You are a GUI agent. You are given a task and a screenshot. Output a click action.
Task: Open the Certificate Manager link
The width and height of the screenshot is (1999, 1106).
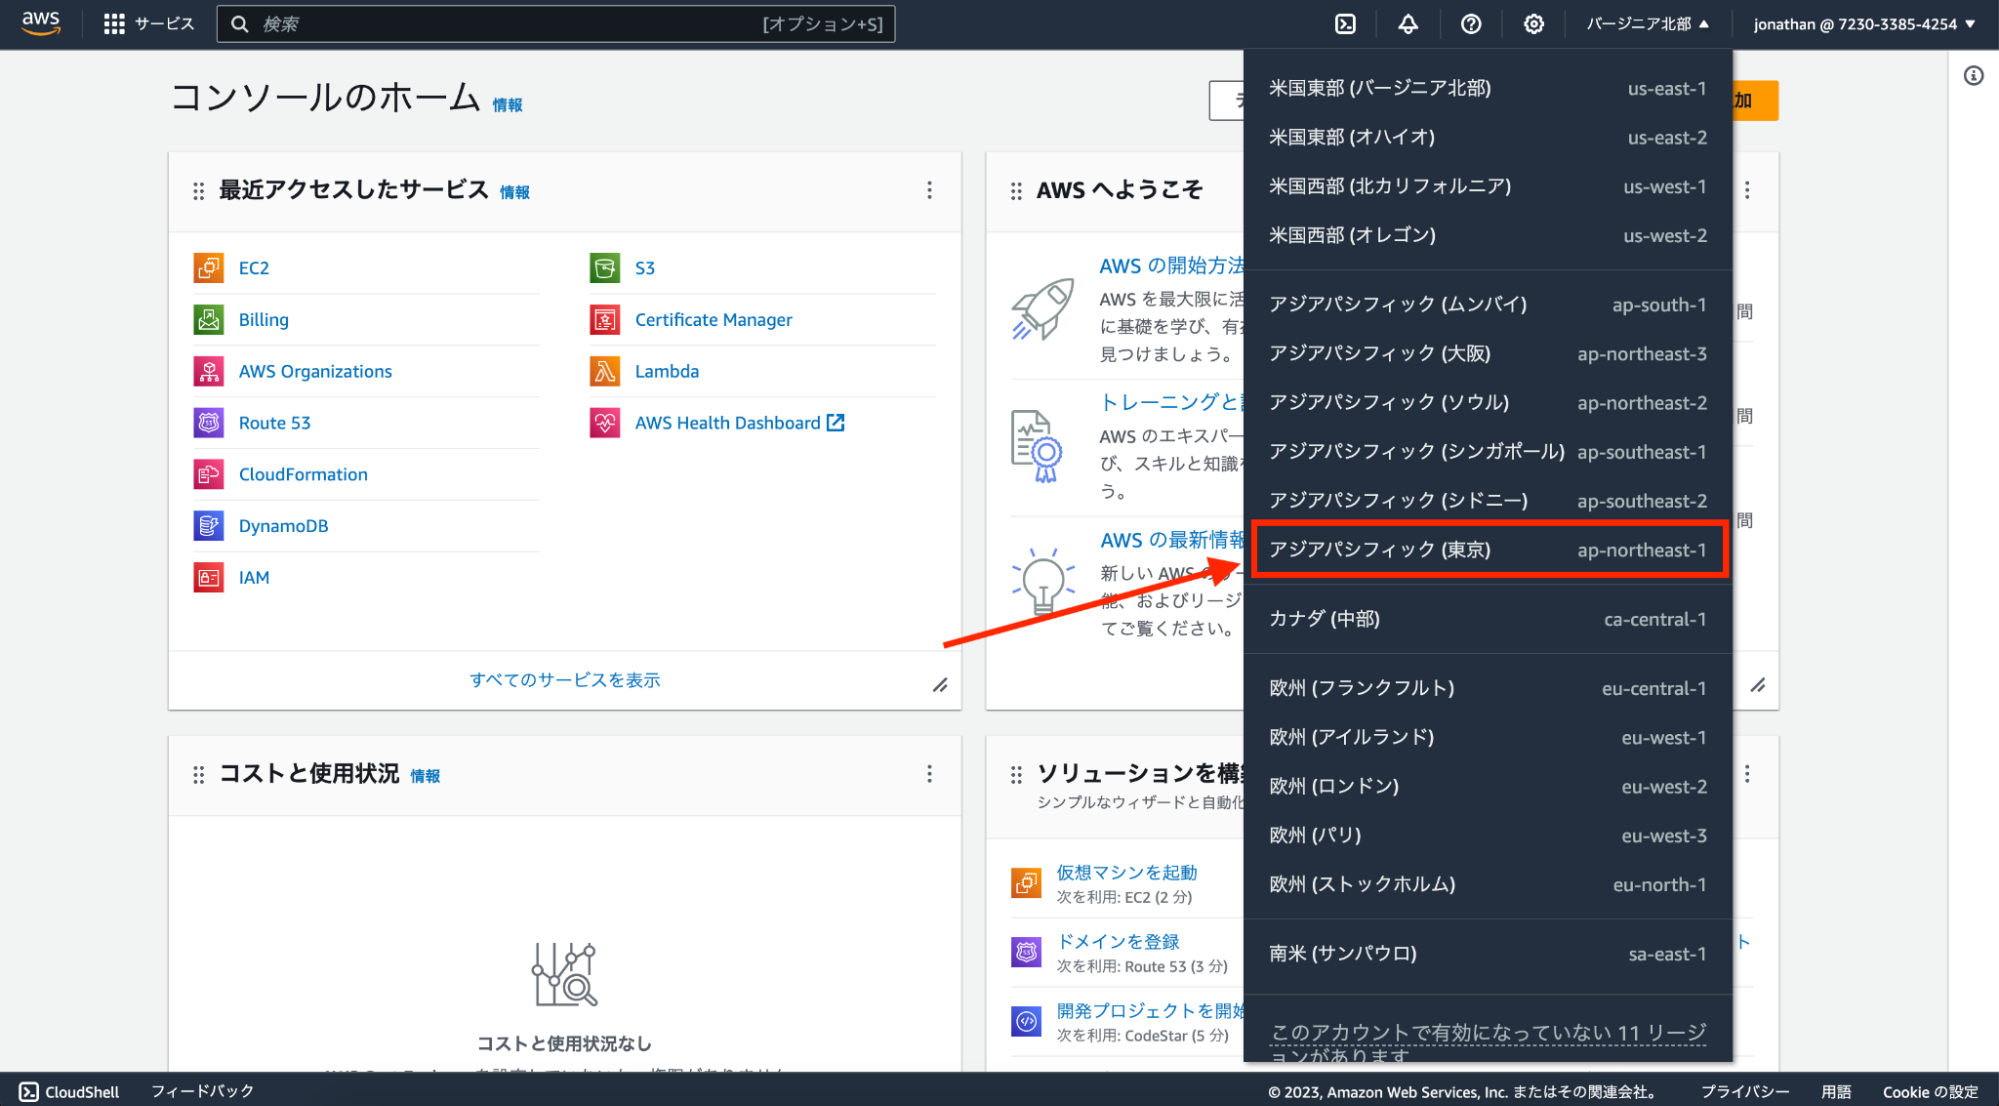click(x=713, y=320)
